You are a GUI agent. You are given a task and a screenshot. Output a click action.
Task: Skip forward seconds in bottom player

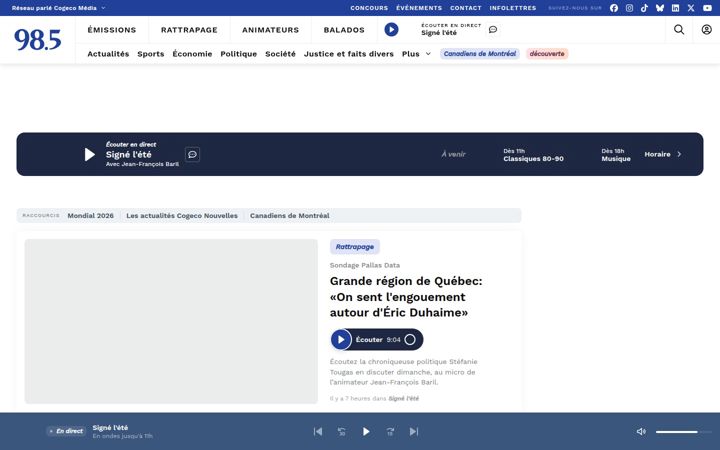pyautogui.click(x=390, y=431)
